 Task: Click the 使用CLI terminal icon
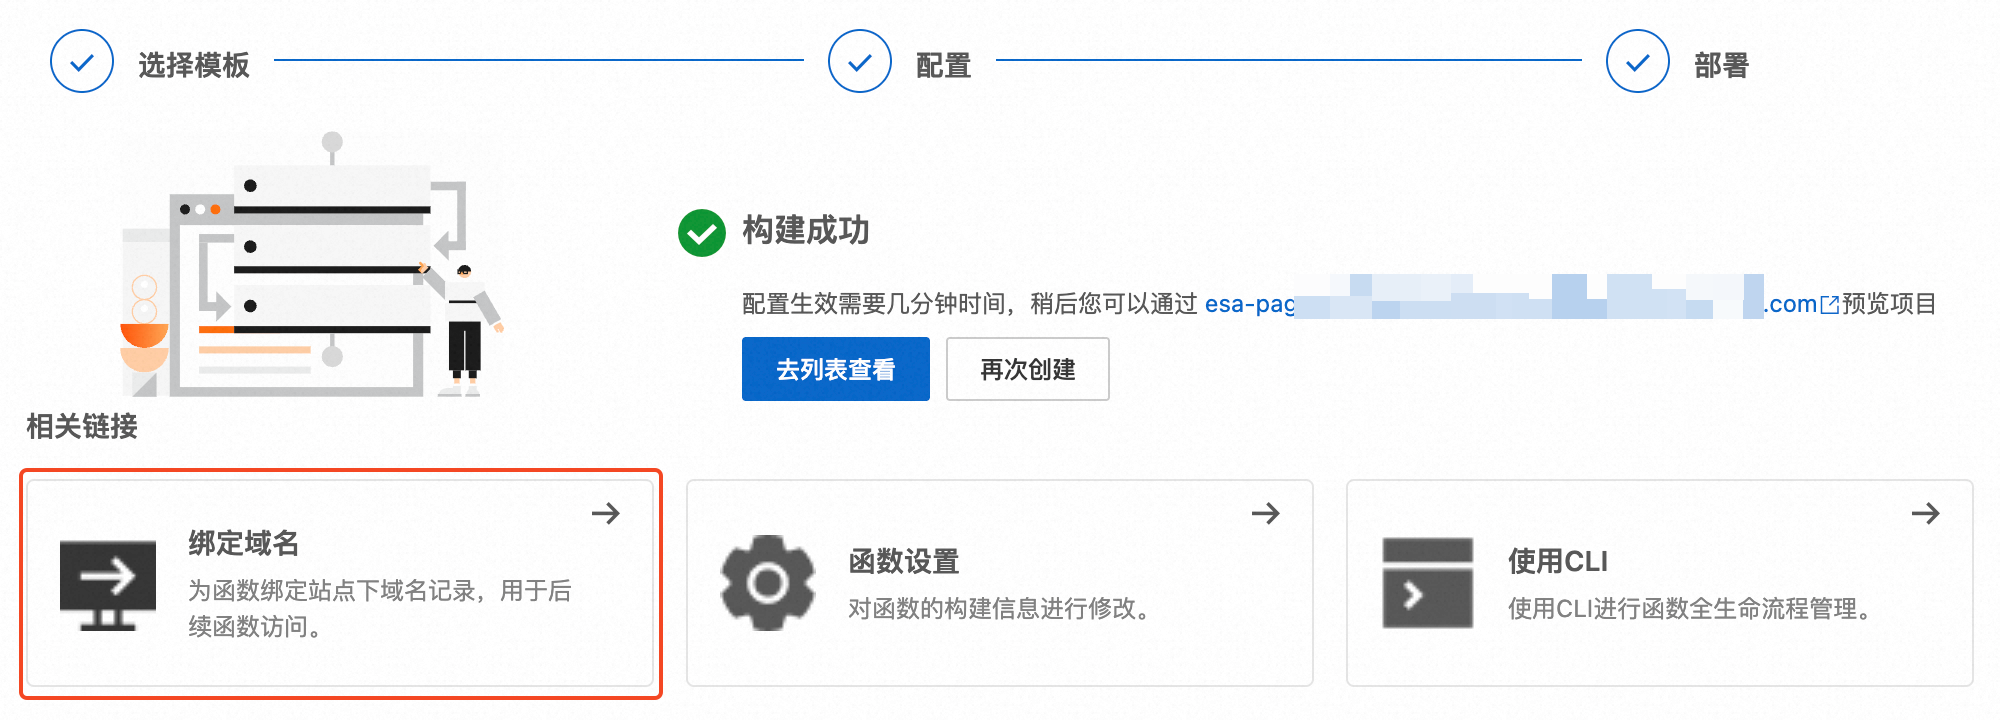(1428, 583)
